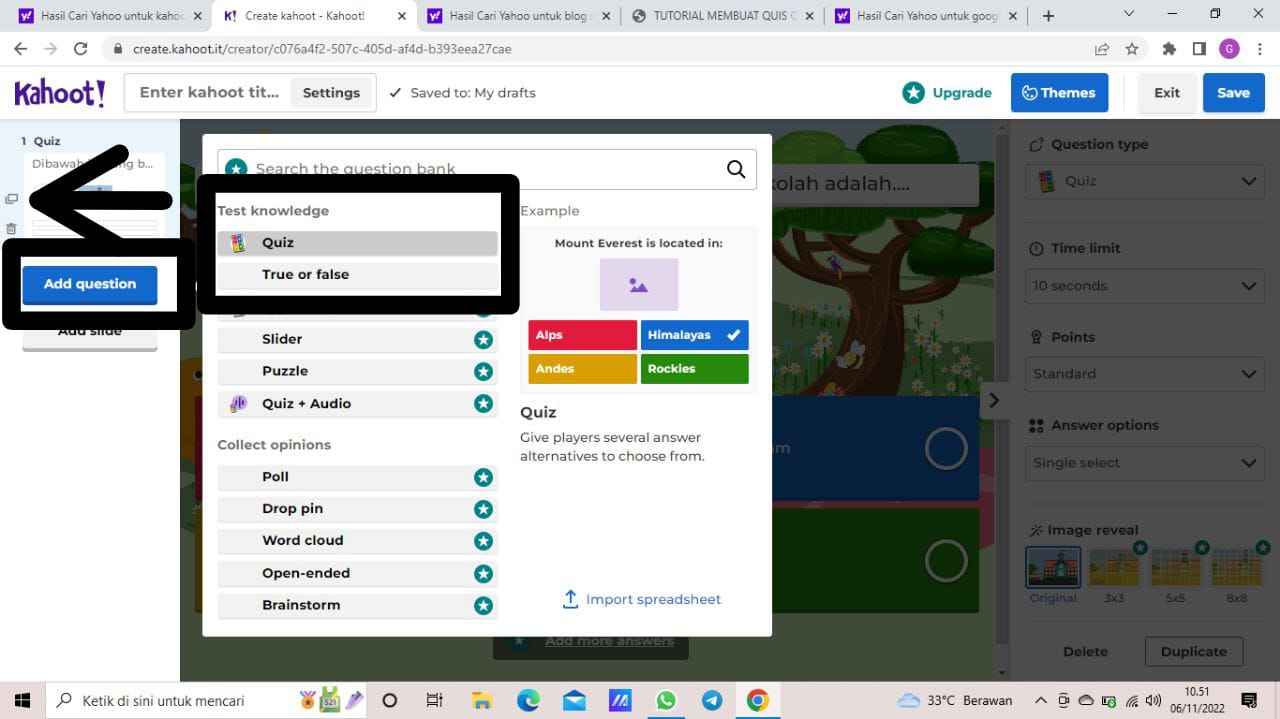Choose the Quiz + Audio question type
Screen dimensions: 1280x719
[x=357, y=403]
